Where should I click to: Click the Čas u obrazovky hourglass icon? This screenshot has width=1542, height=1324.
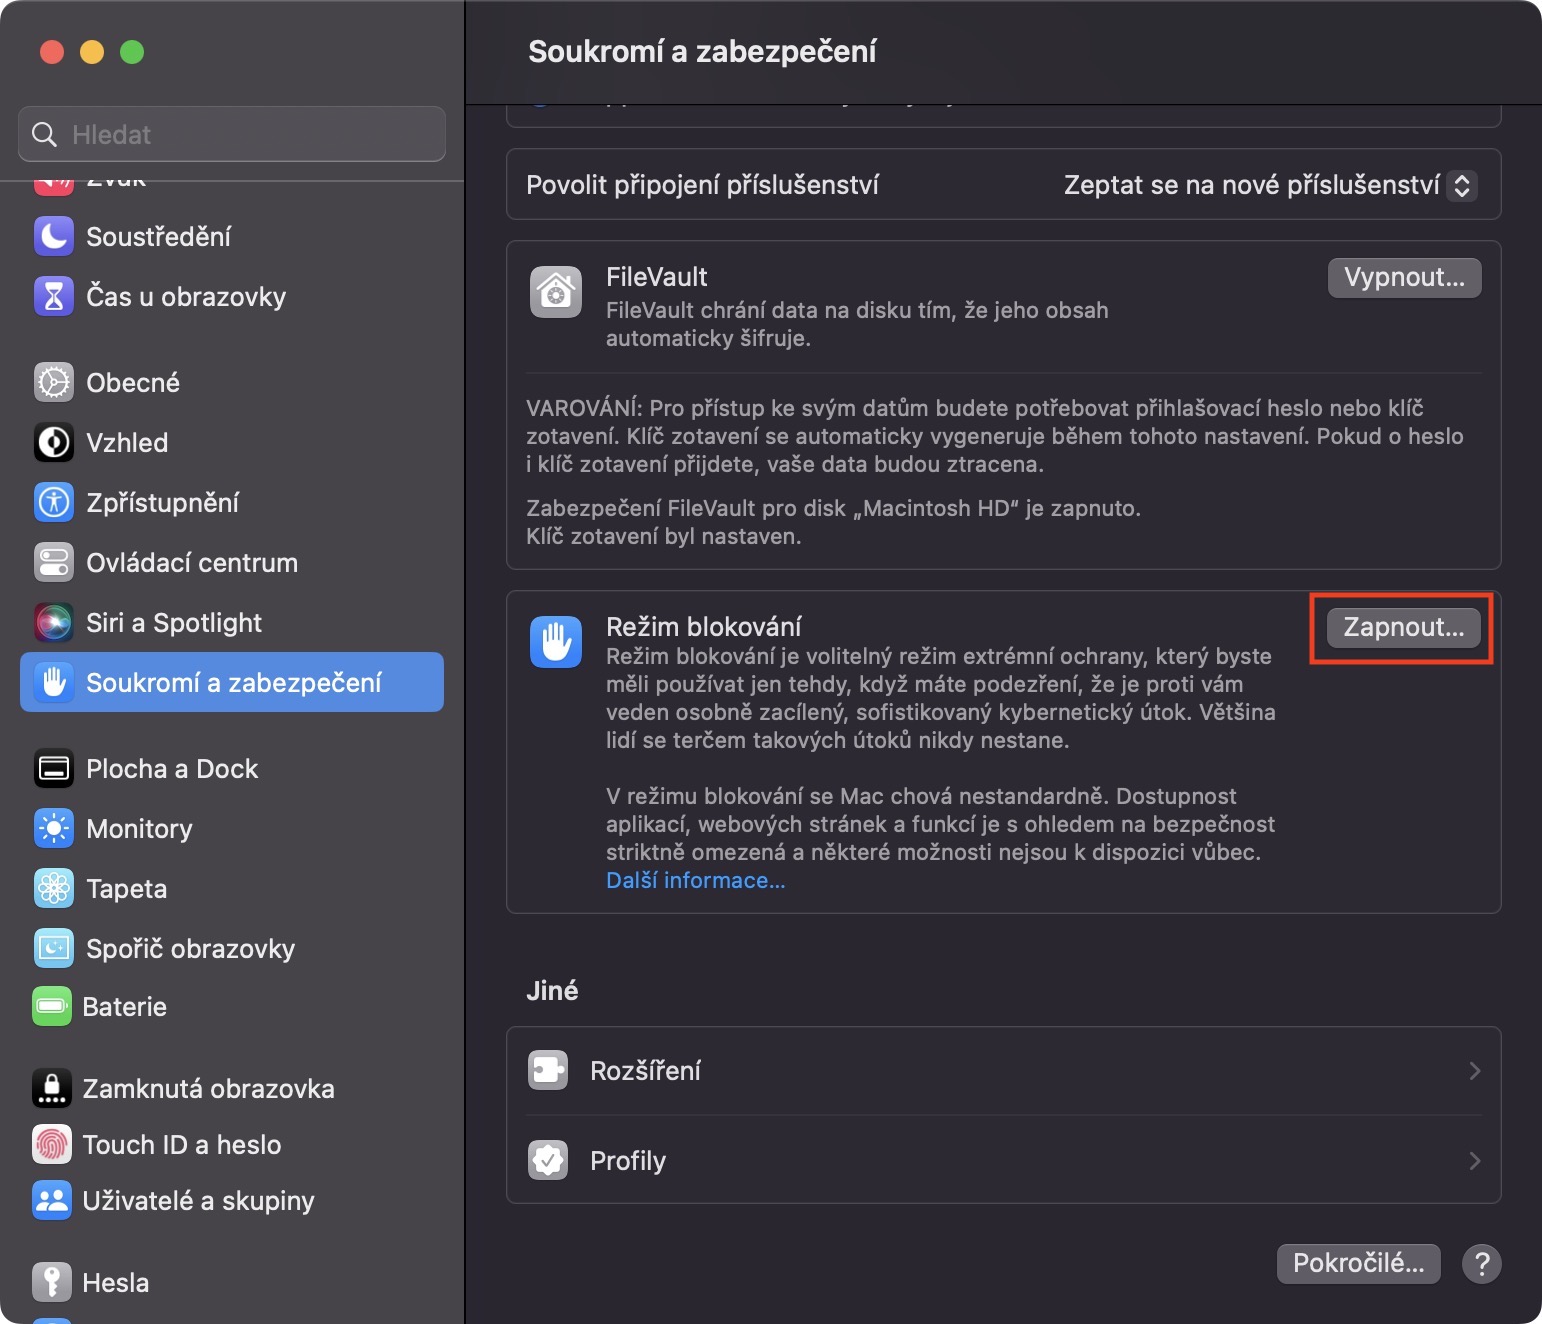54,297
